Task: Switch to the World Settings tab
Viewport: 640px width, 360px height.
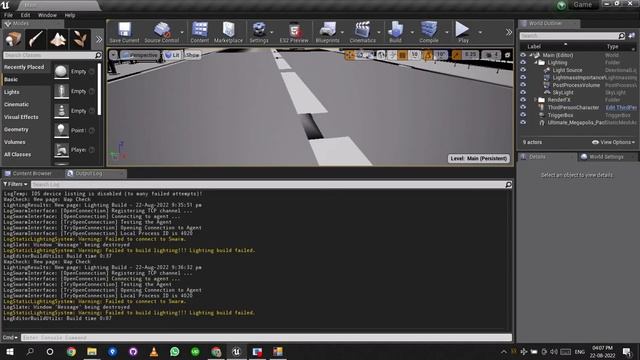Action: [x=606, y=157]
